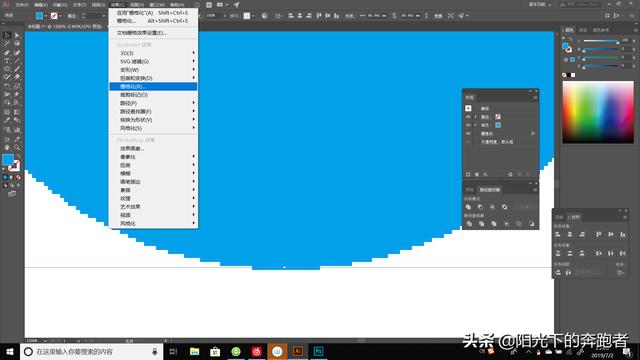The width and height of the screenshot is (640, 360).
Task: Open fill color dropdown in control bar
Action: click(45, 16)
